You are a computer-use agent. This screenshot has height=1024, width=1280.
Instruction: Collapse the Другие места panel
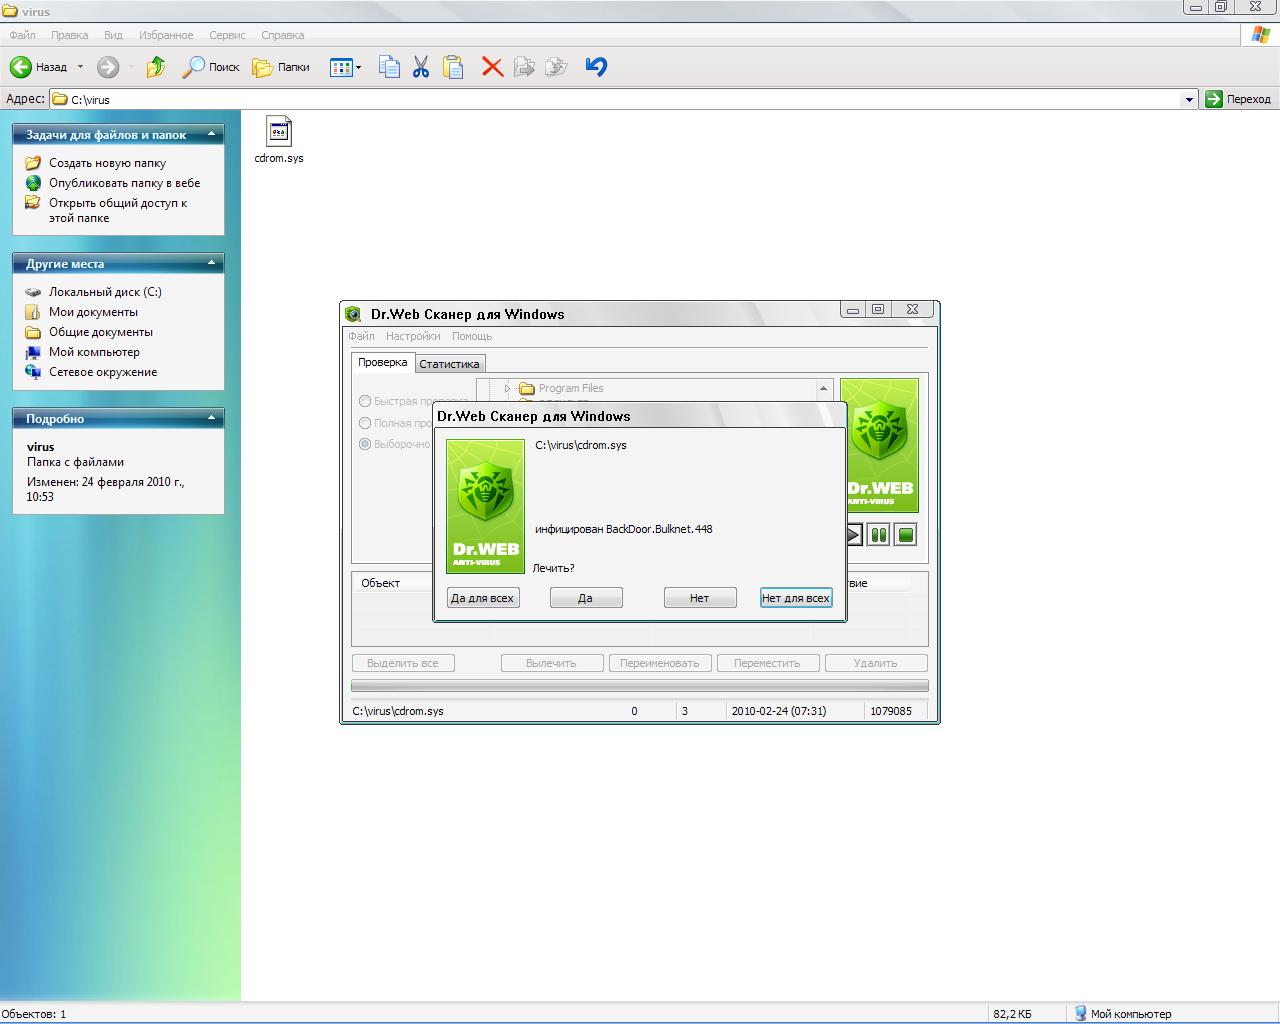[211, 263]
